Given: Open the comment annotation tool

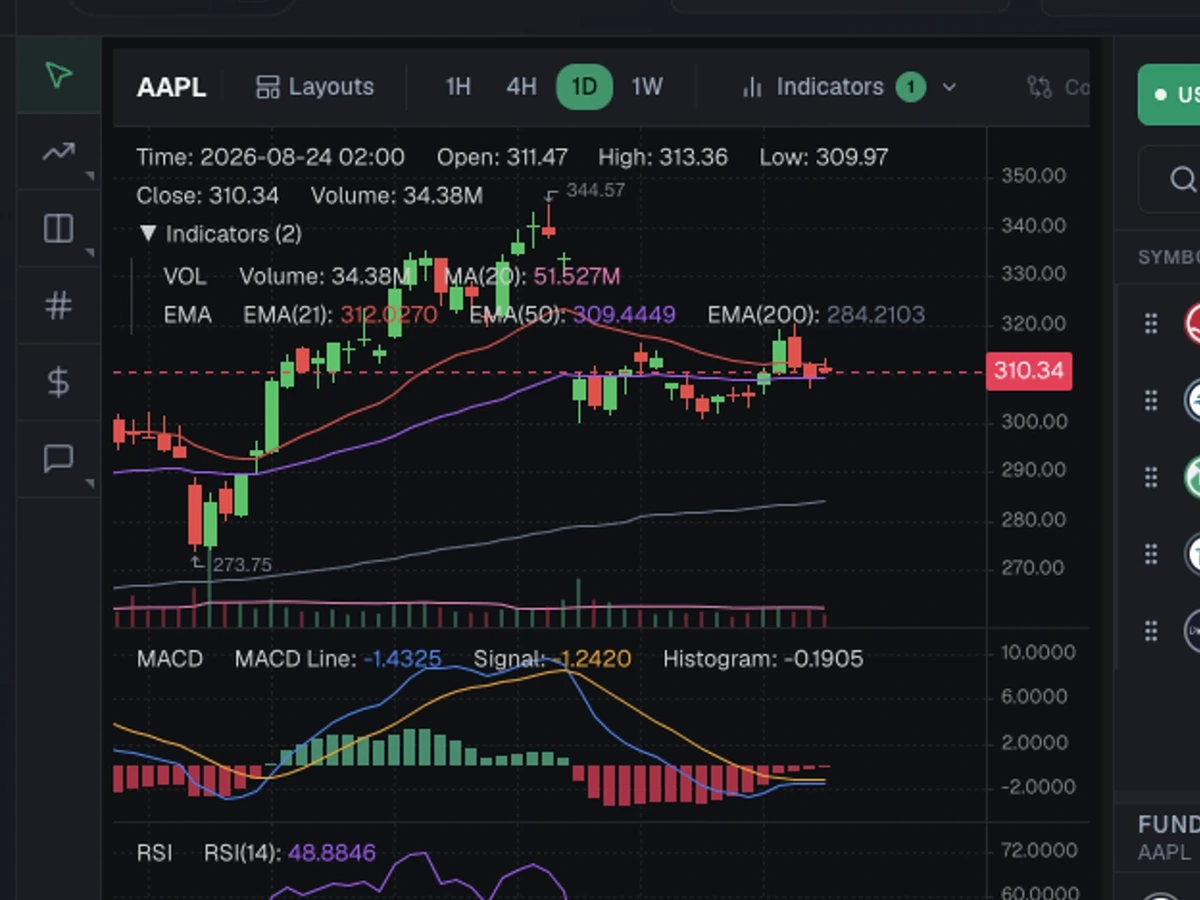Looking at the screenshot, I should [58, 459].
